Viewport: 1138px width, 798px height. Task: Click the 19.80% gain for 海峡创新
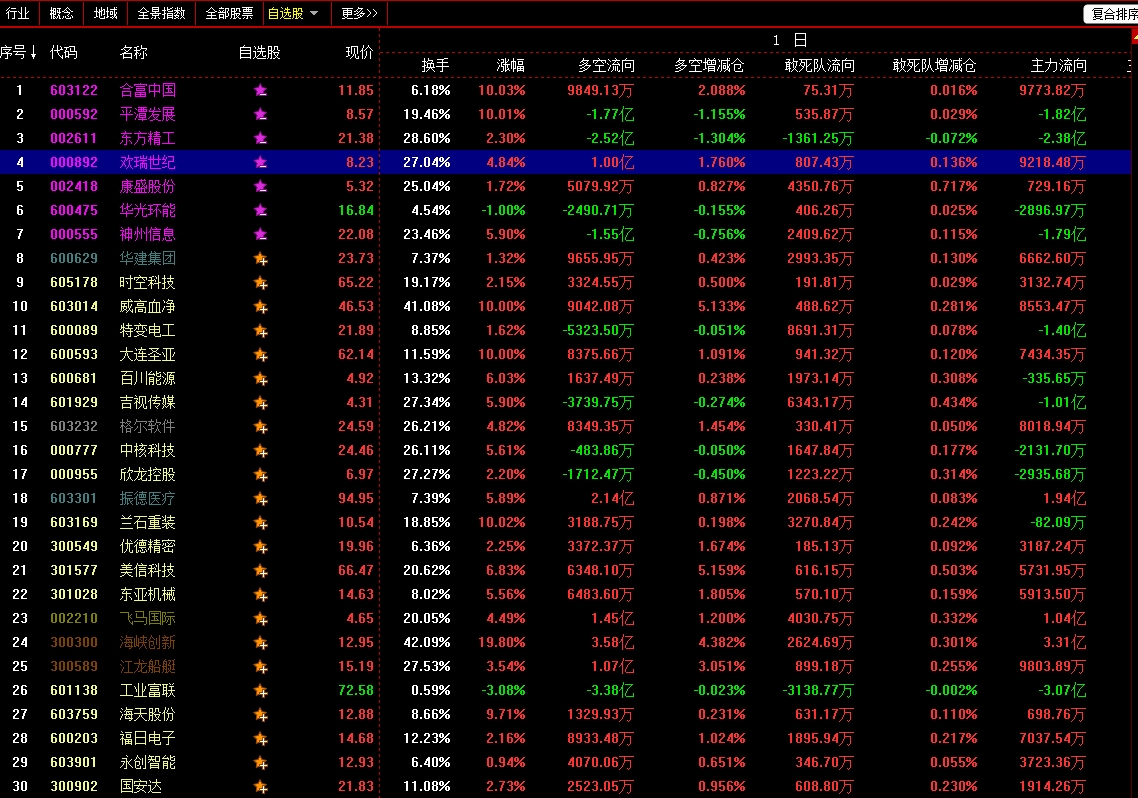(502, 642)
